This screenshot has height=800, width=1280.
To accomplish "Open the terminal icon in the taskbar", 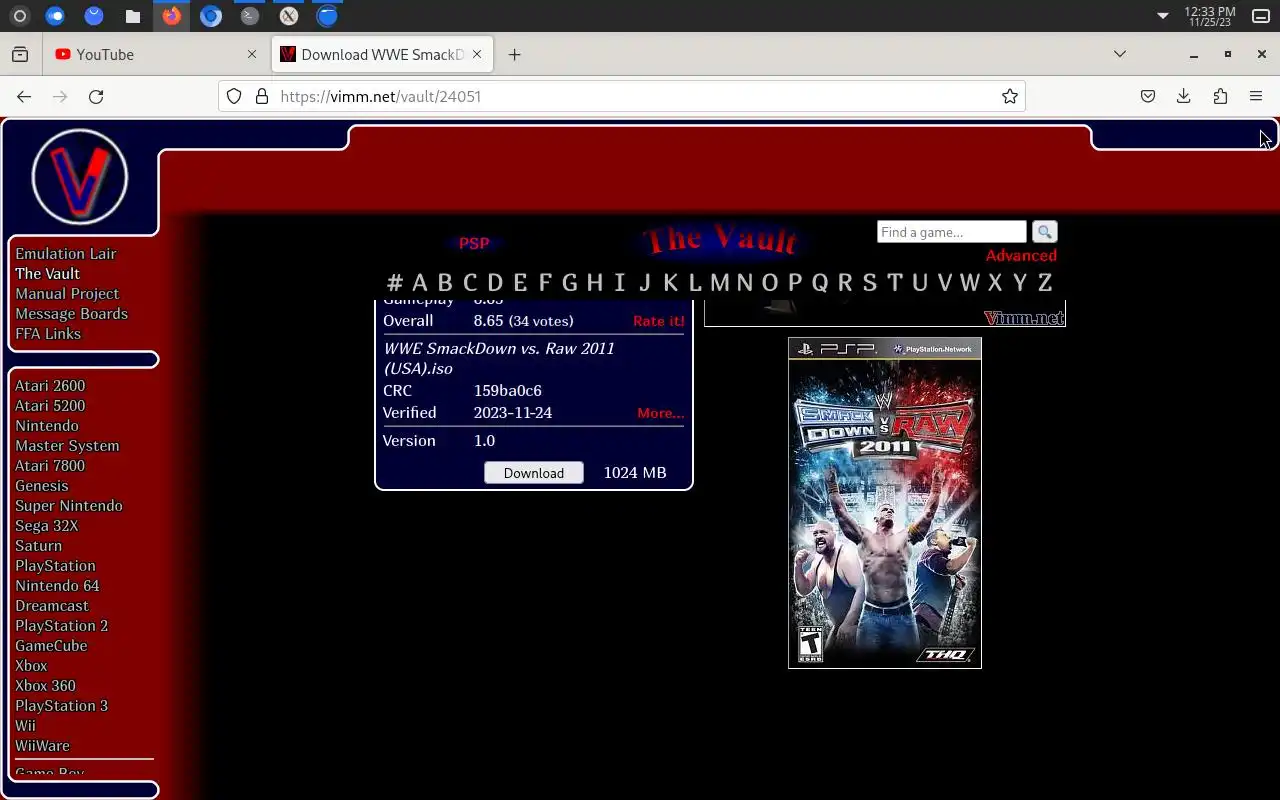I will coord(250,16).
